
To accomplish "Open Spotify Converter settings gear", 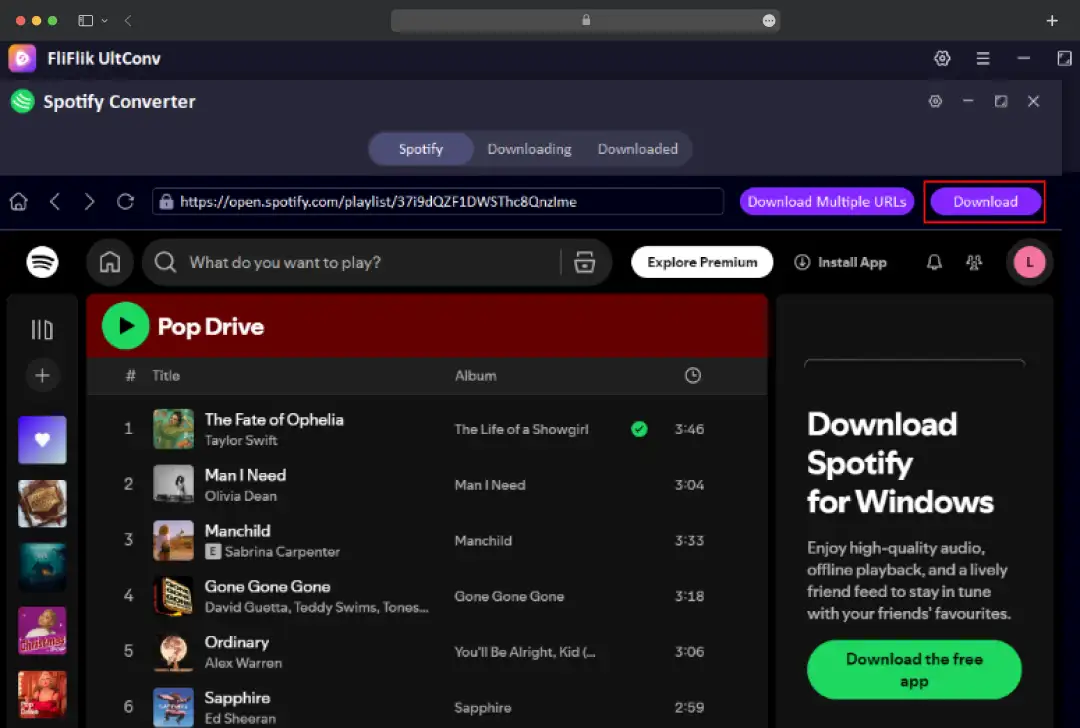I will point(935,101).
